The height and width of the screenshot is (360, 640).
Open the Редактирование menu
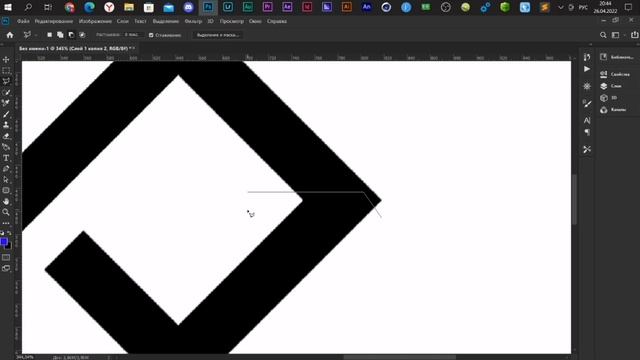tap(53, 21)
